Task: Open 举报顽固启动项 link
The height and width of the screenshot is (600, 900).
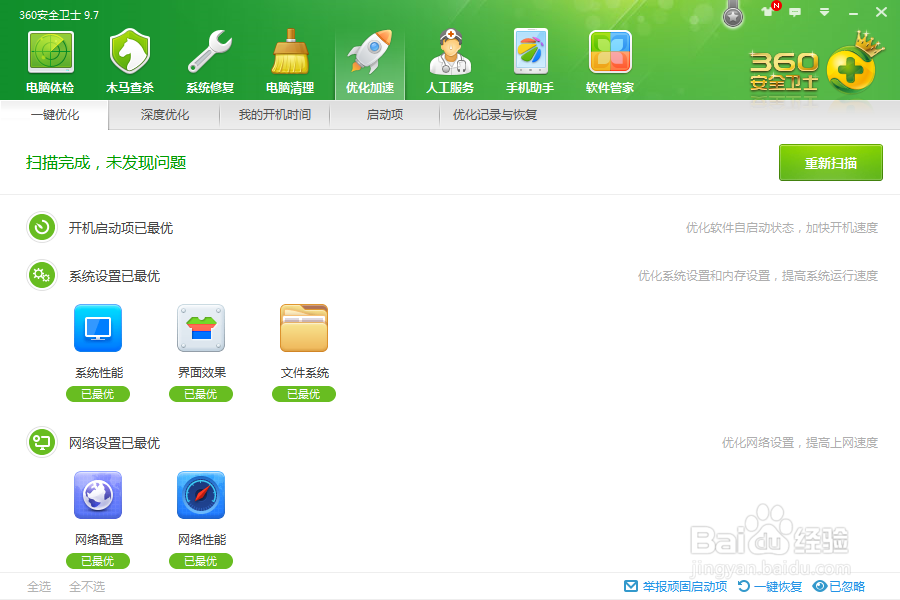Action: coord(685,586)
